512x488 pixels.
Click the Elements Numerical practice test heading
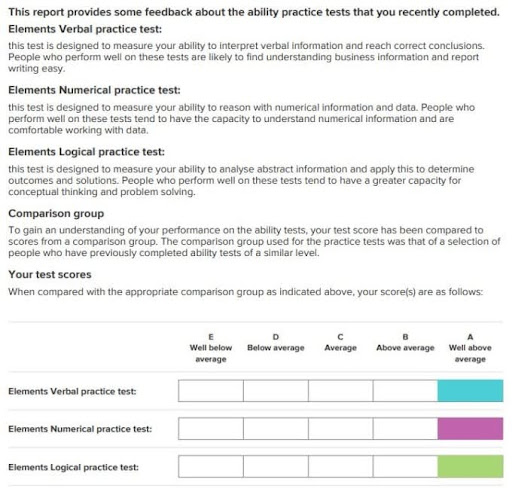94,90
